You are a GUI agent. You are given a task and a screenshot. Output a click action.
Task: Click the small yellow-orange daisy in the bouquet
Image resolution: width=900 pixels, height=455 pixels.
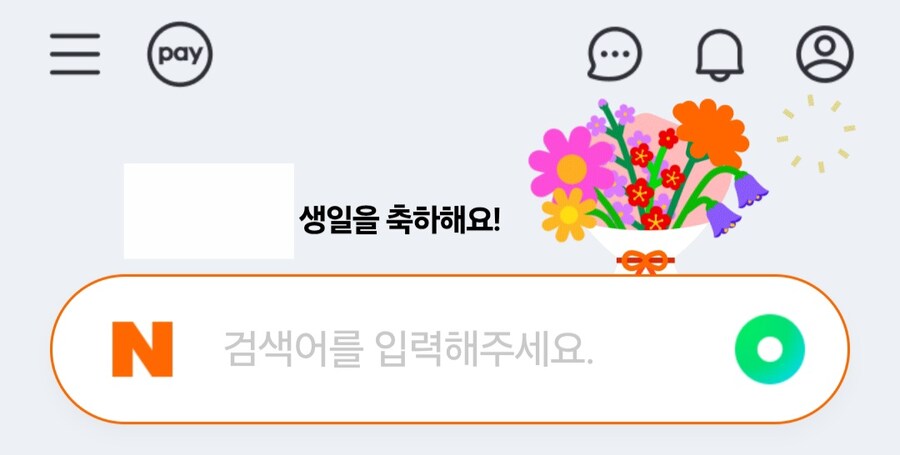click(569, 215)
